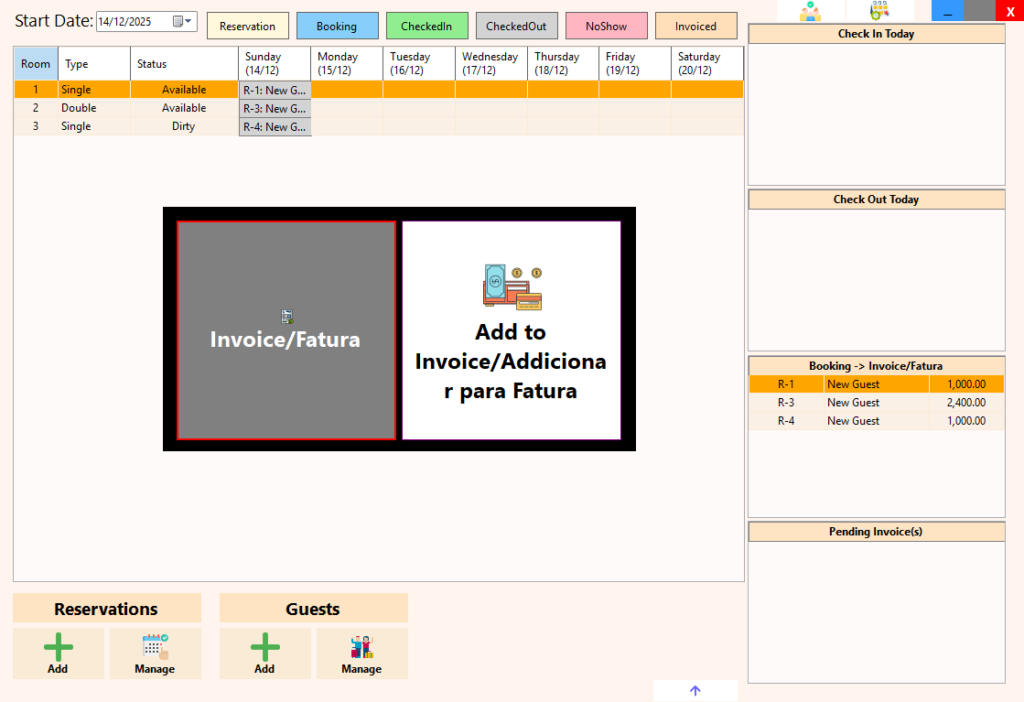Click the Start Date text field
This screenshot has width=1024, height=702.
tap(132, 21)
